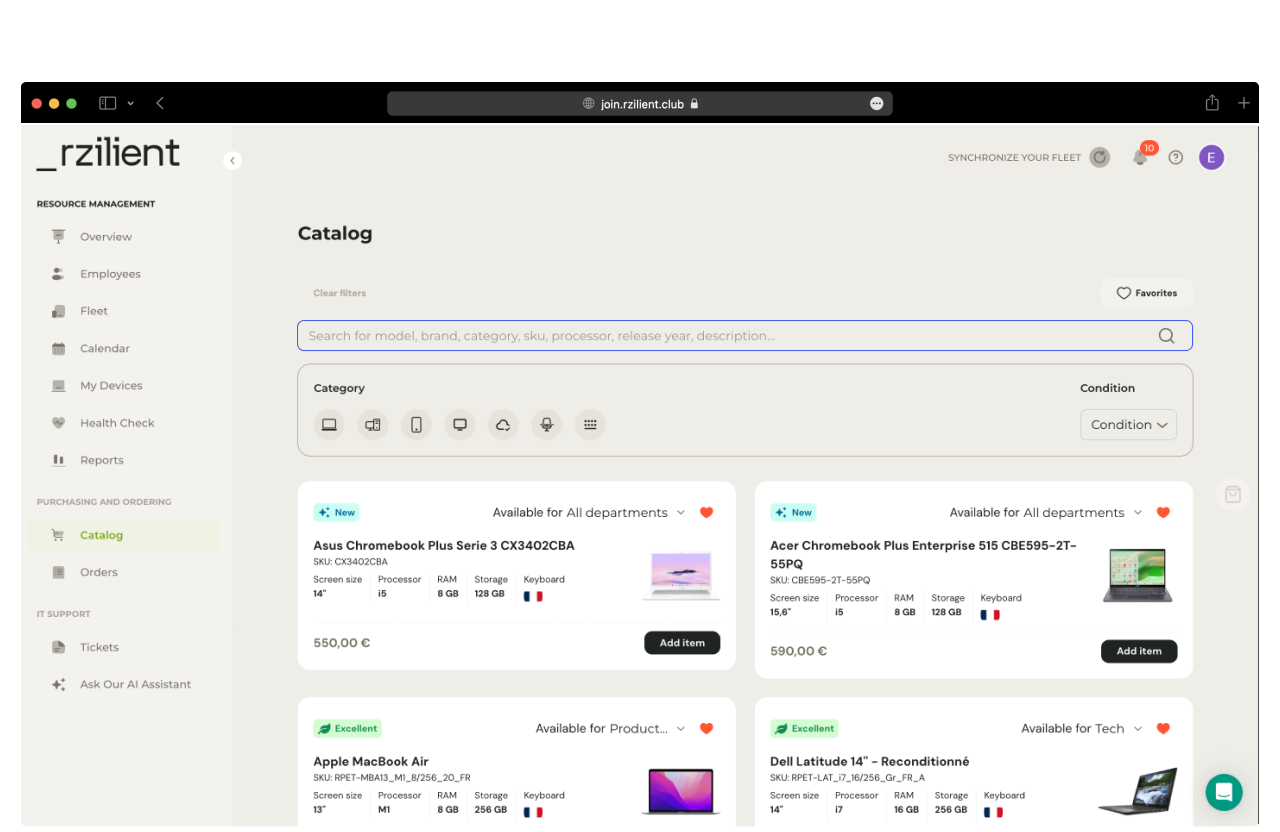Screen dimensions: 1280x832
Task: Click the Apple MacBook Air title
Action: (371, 762)
